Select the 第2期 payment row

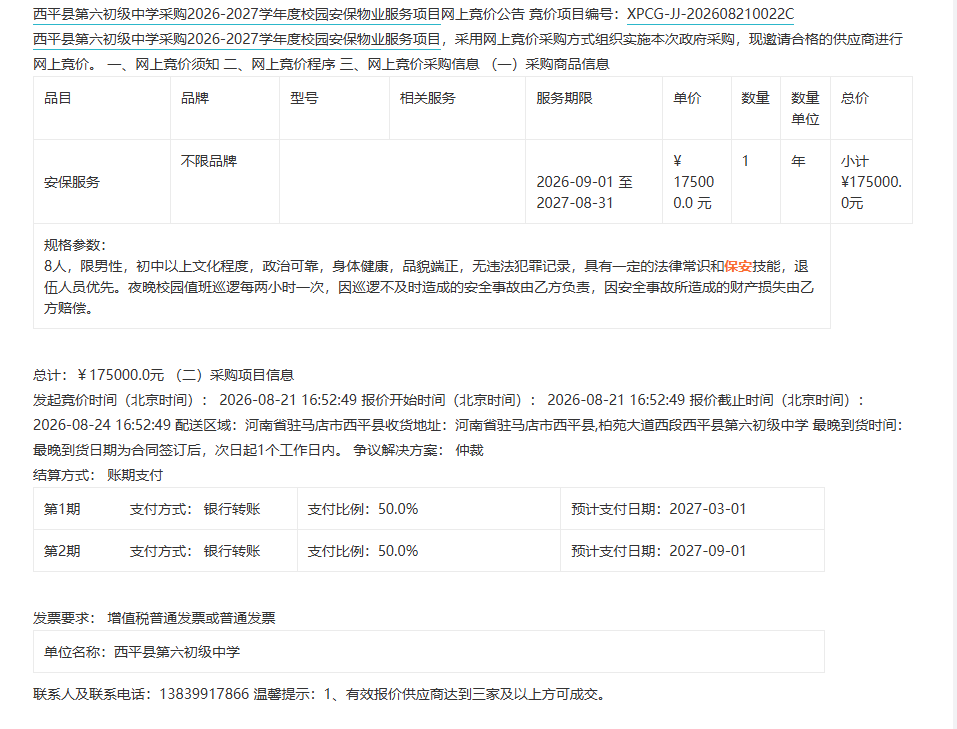coord(428,551)
